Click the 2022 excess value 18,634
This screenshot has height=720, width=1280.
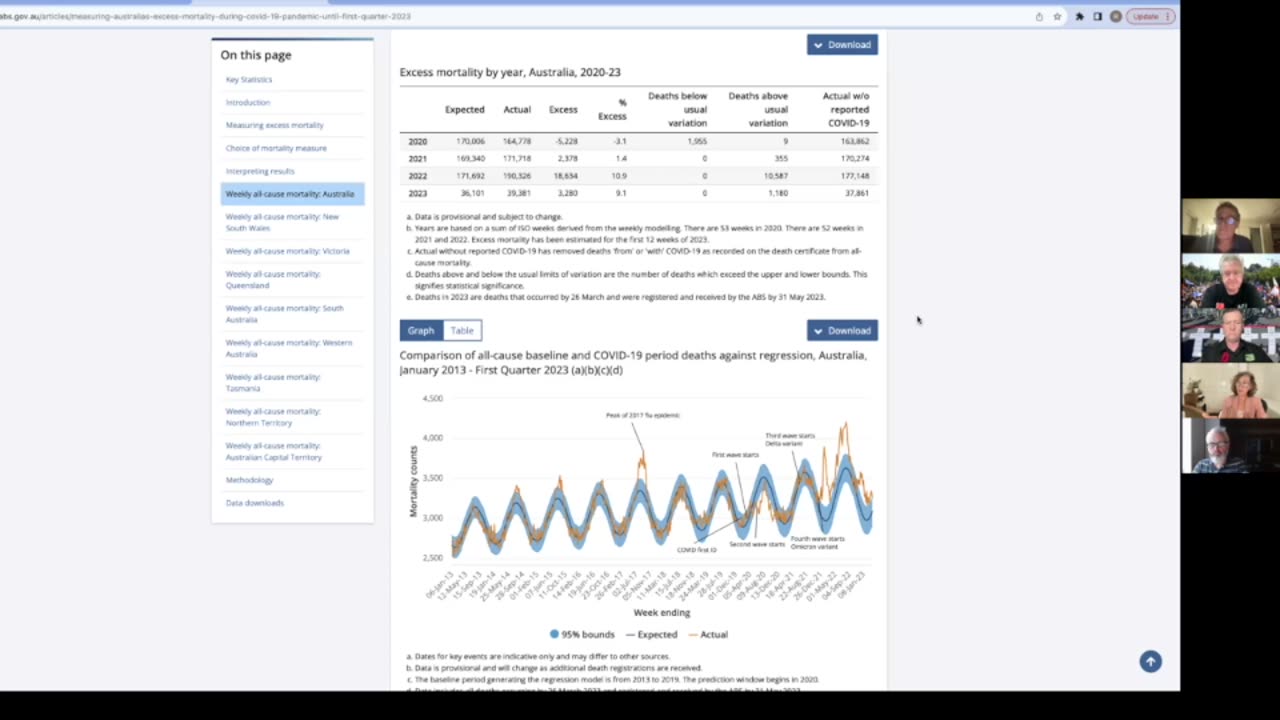[563, 176]
